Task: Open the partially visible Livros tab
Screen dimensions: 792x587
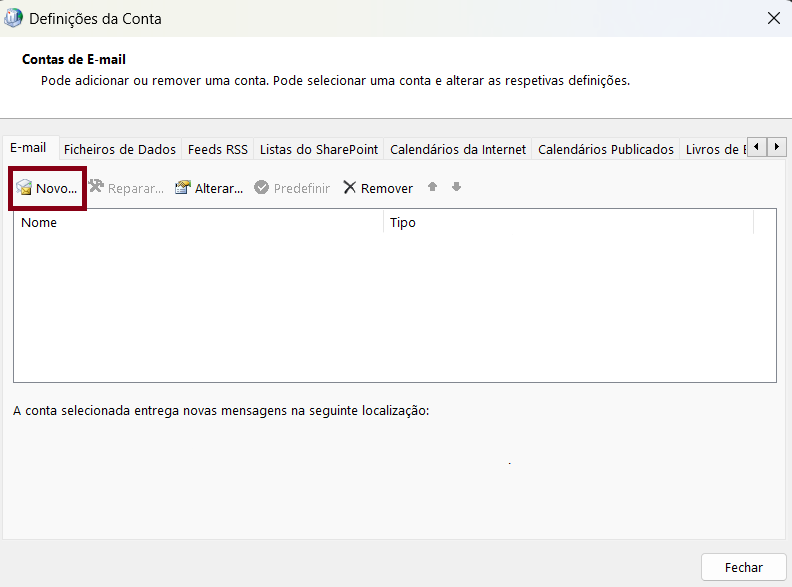Action: click(x=714, y=149)
